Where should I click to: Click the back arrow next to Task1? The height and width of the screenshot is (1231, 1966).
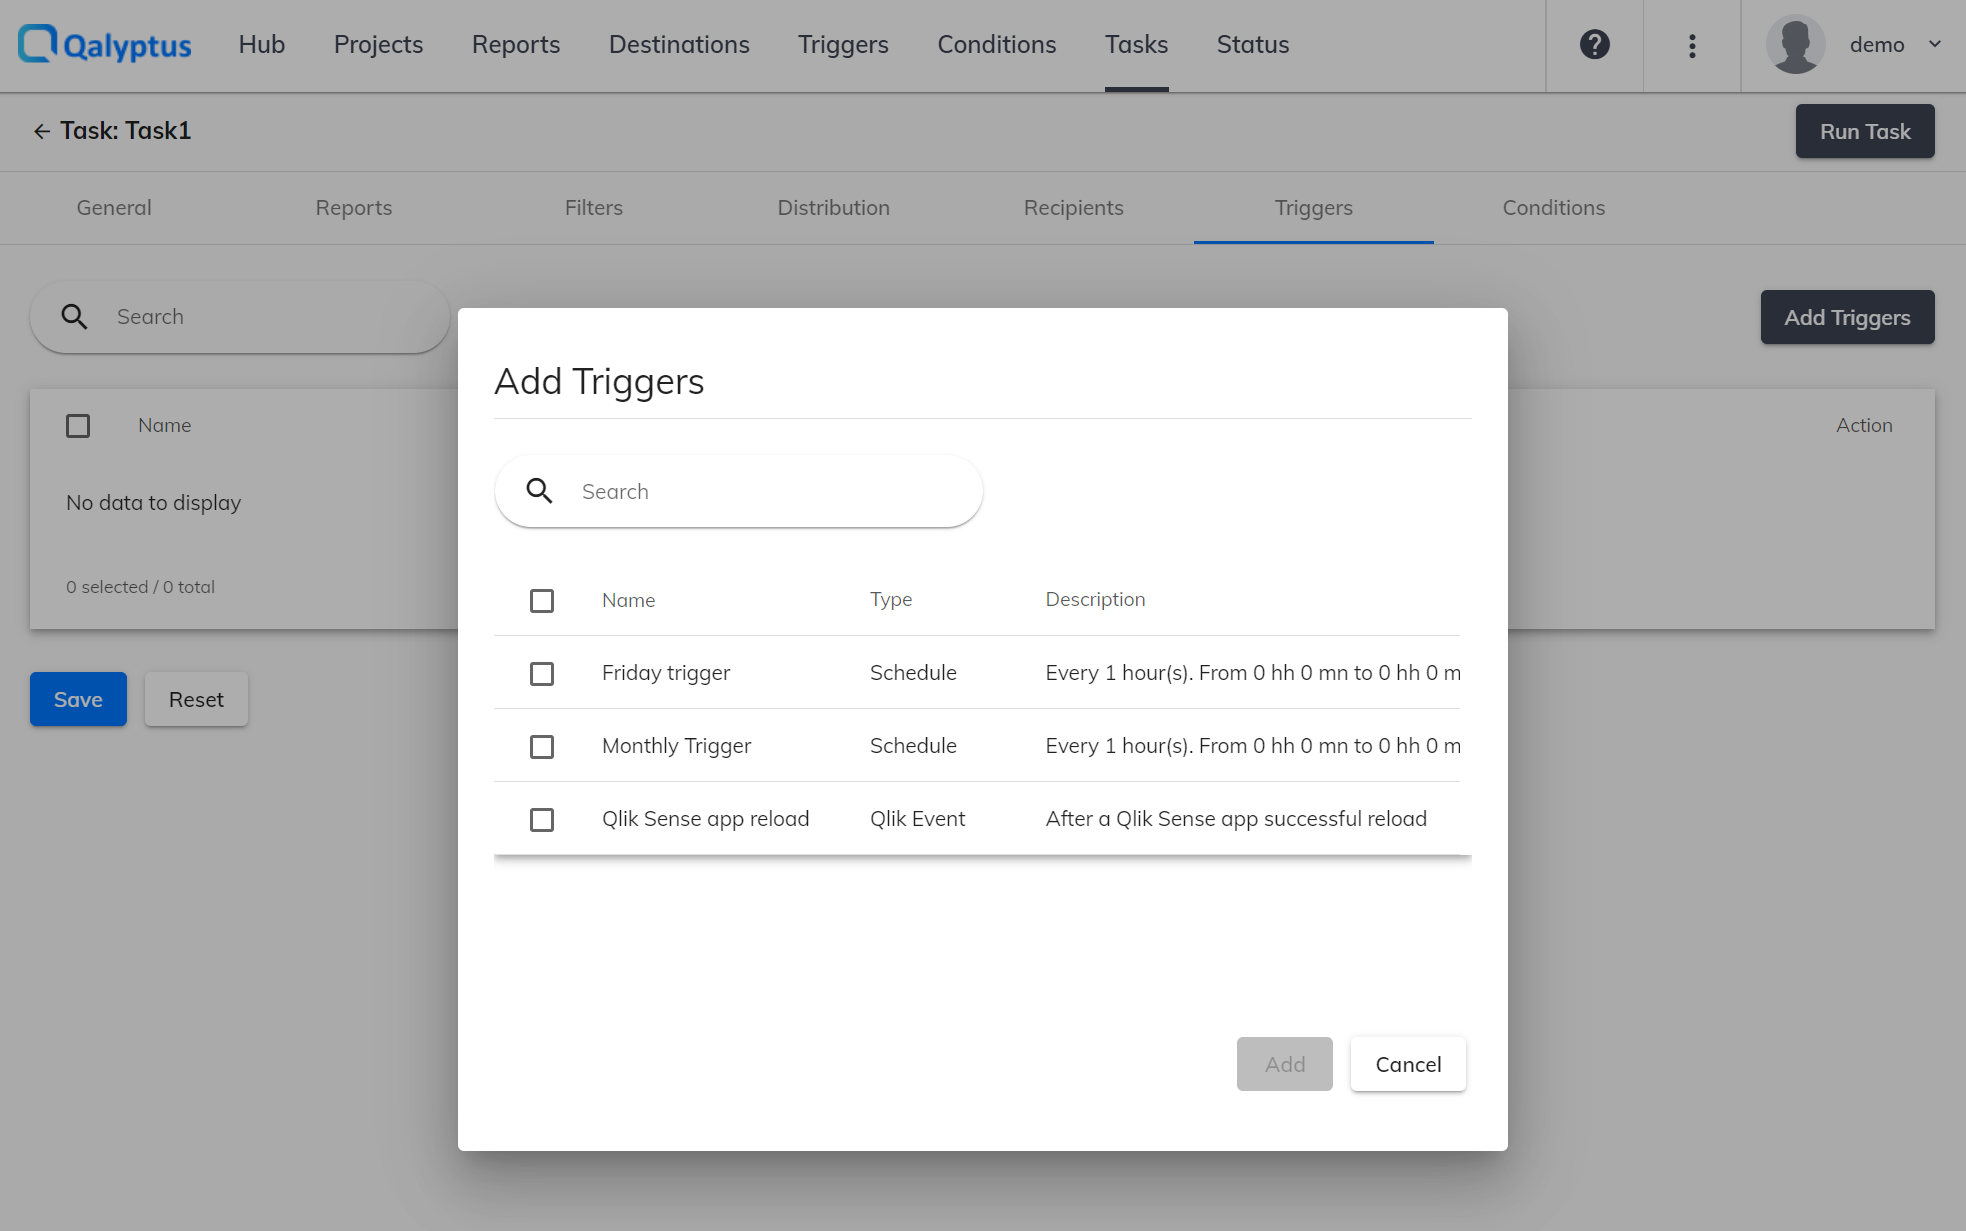[x=41, y=131]
